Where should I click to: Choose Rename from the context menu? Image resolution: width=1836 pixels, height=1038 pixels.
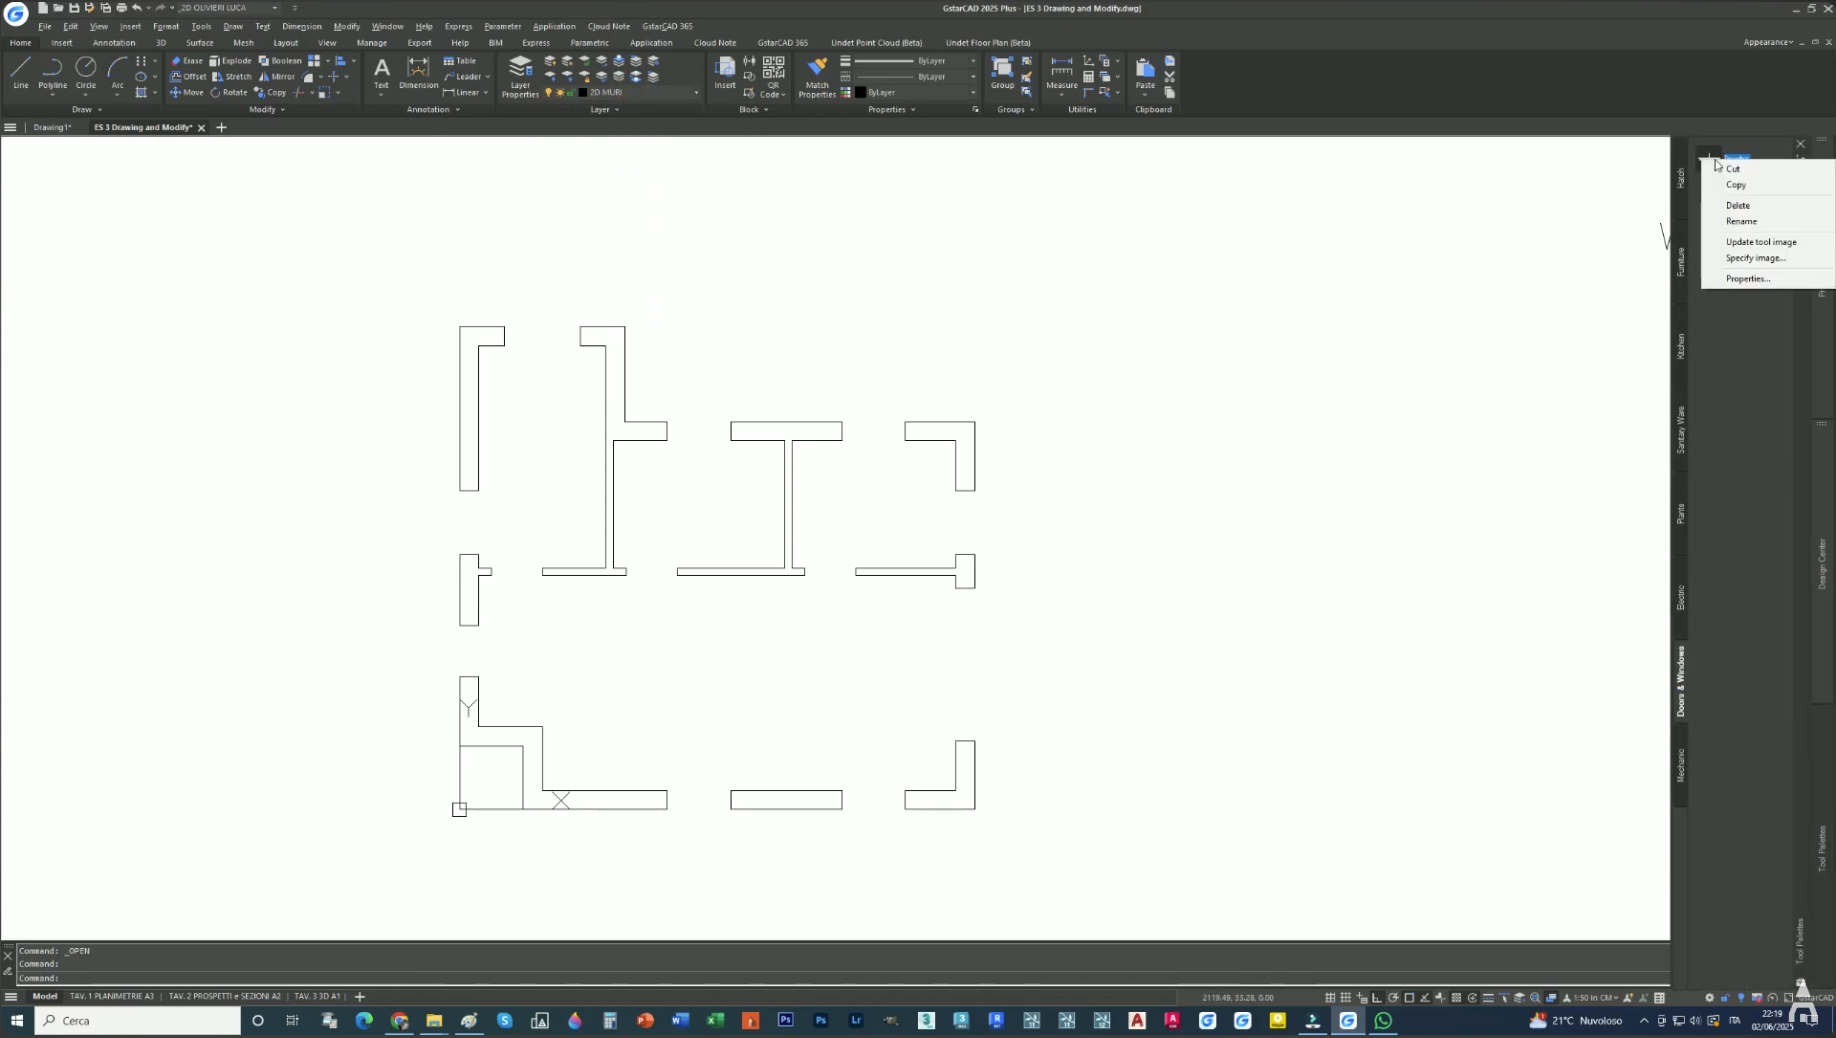tap(1741, 222)
